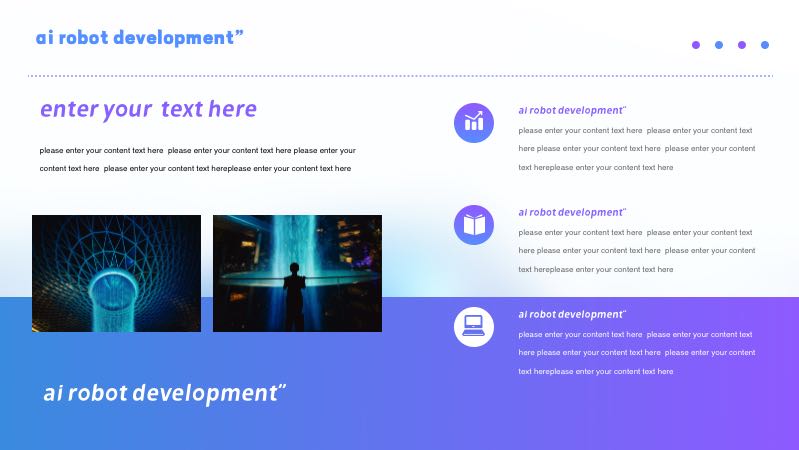Image resolution: width=799 pixels, height=450 pixels.
Task: Click the laptop computer icon
Action: [474, 326]
